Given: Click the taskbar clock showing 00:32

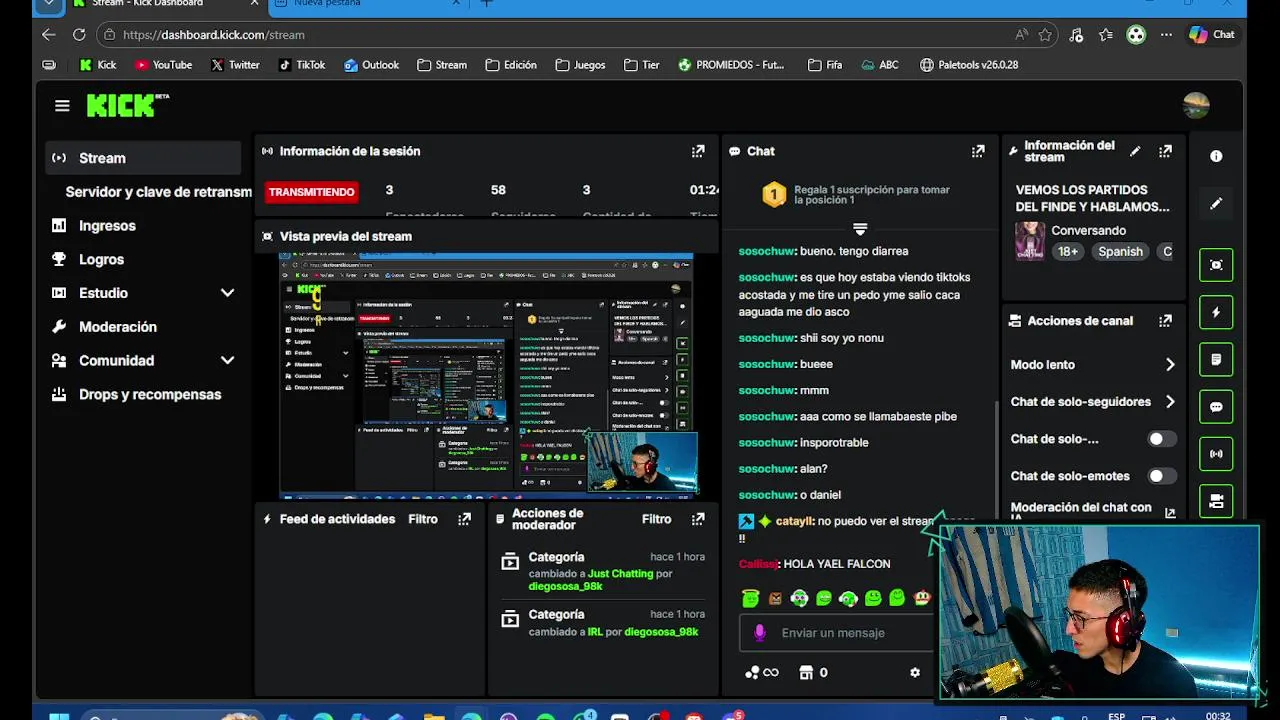Looking at the screenshot, I should tap(1218, 715).
